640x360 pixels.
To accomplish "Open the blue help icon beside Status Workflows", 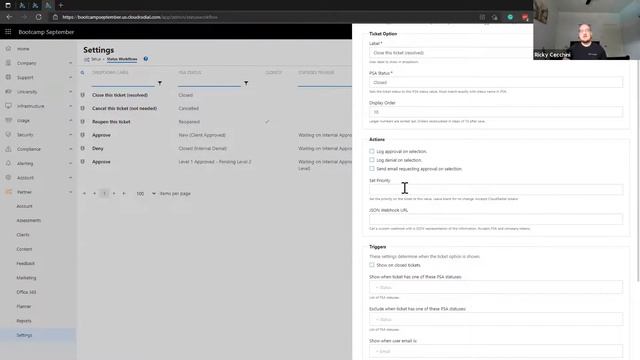I will click(146, 59).
